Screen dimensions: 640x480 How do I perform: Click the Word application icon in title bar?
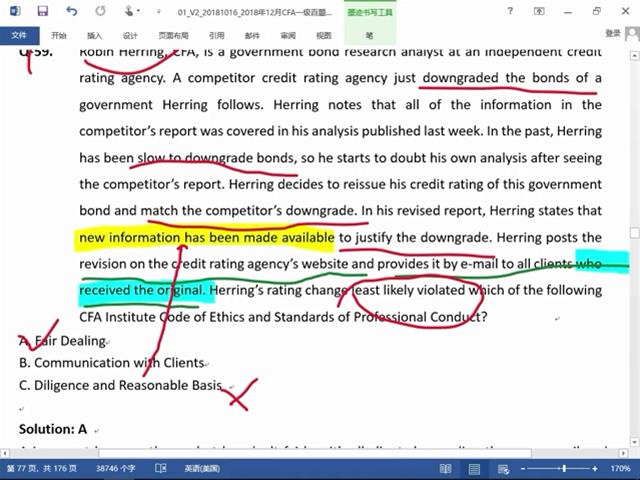tap(13, 12)
